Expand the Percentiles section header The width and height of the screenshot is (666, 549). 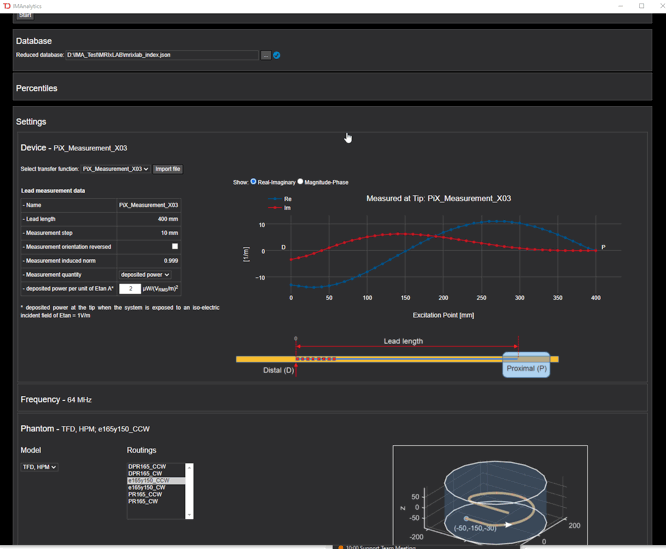[37, 88]
